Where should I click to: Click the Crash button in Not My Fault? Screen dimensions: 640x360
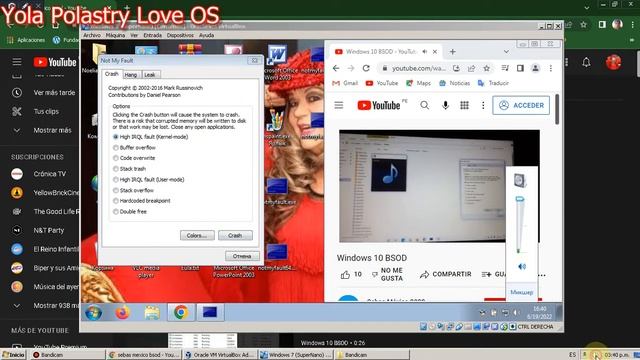click(x=235, y=236)
